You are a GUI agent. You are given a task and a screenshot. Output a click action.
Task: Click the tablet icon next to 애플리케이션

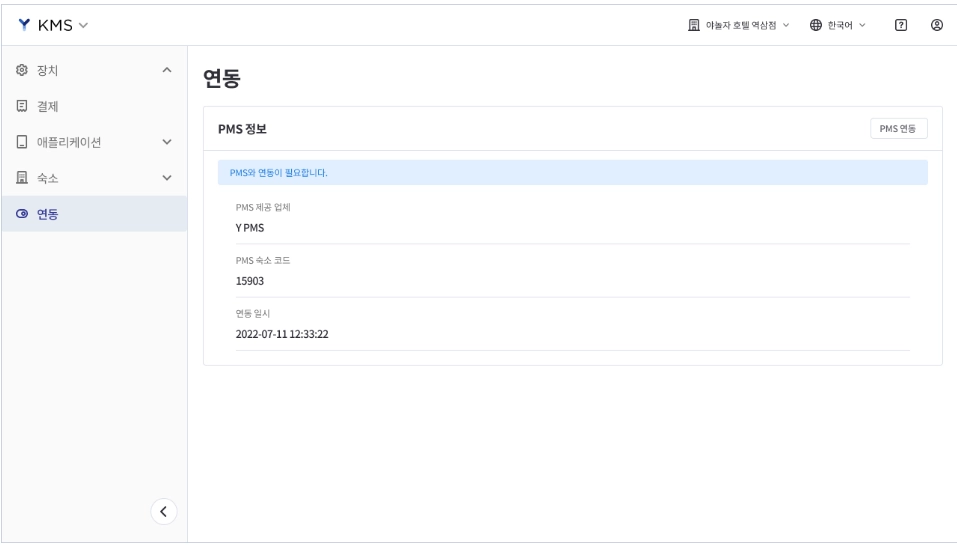pos(22,142)
